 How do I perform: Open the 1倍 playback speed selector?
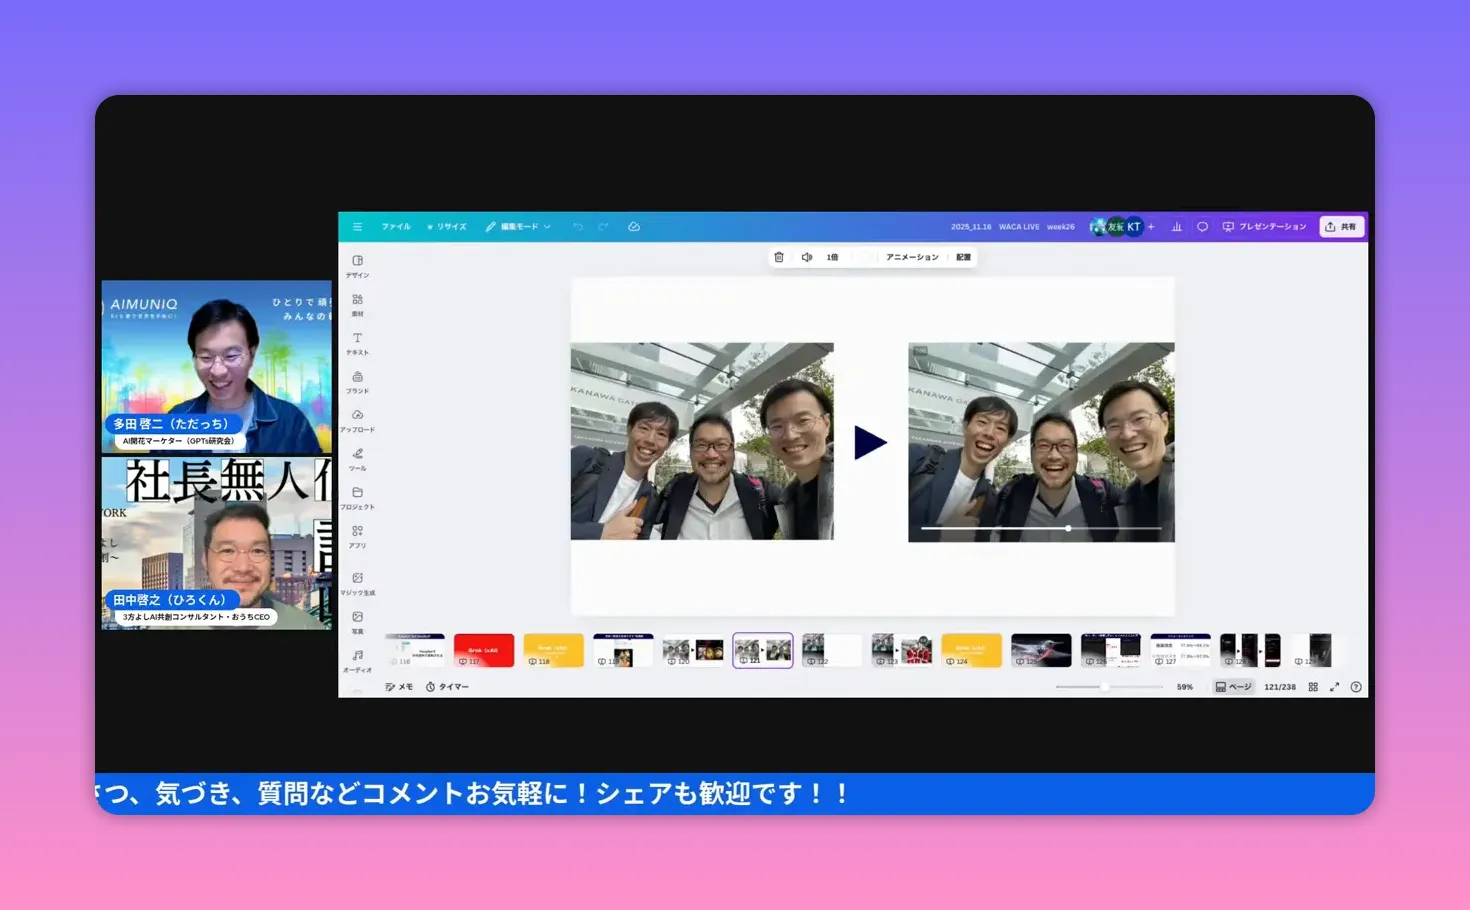click(x=831, y=257)
